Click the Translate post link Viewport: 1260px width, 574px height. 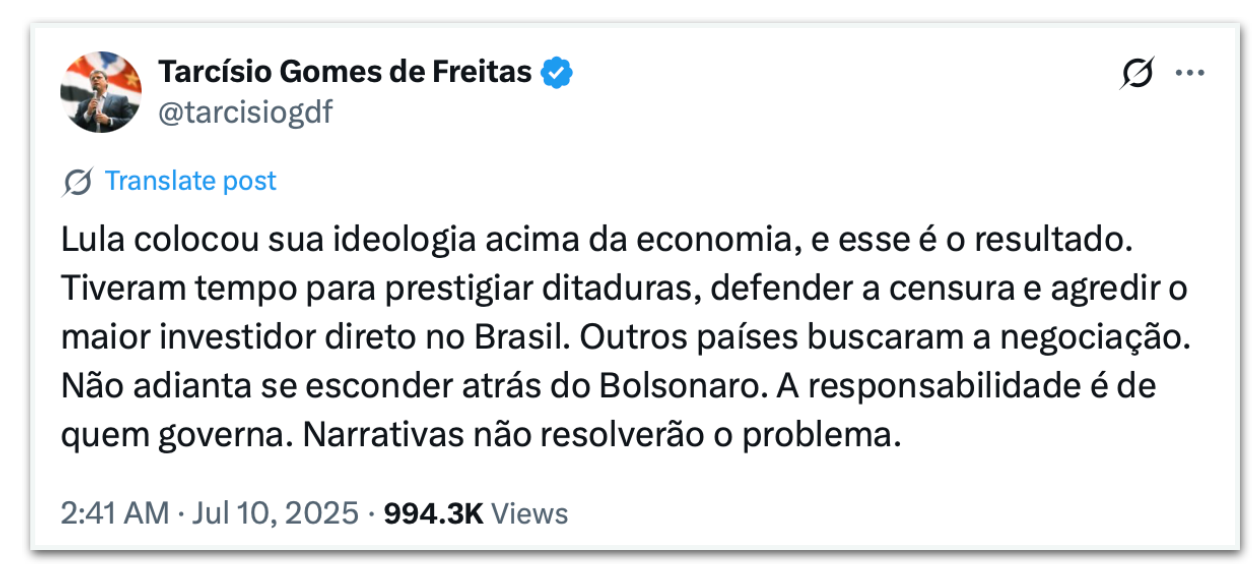pos(190,181)
